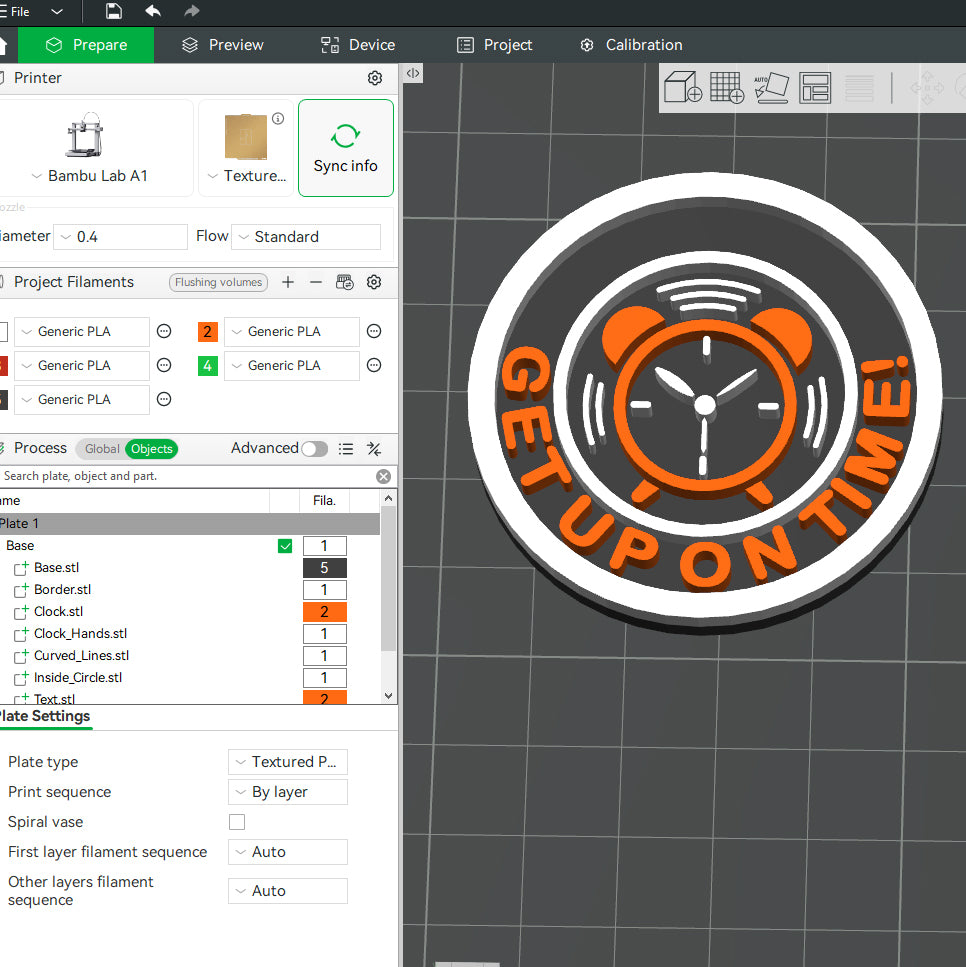Open the nozzle Flow Standard dropdown
Screen dimensions: 966x967
pyautogui.click(x=306, y=237)
